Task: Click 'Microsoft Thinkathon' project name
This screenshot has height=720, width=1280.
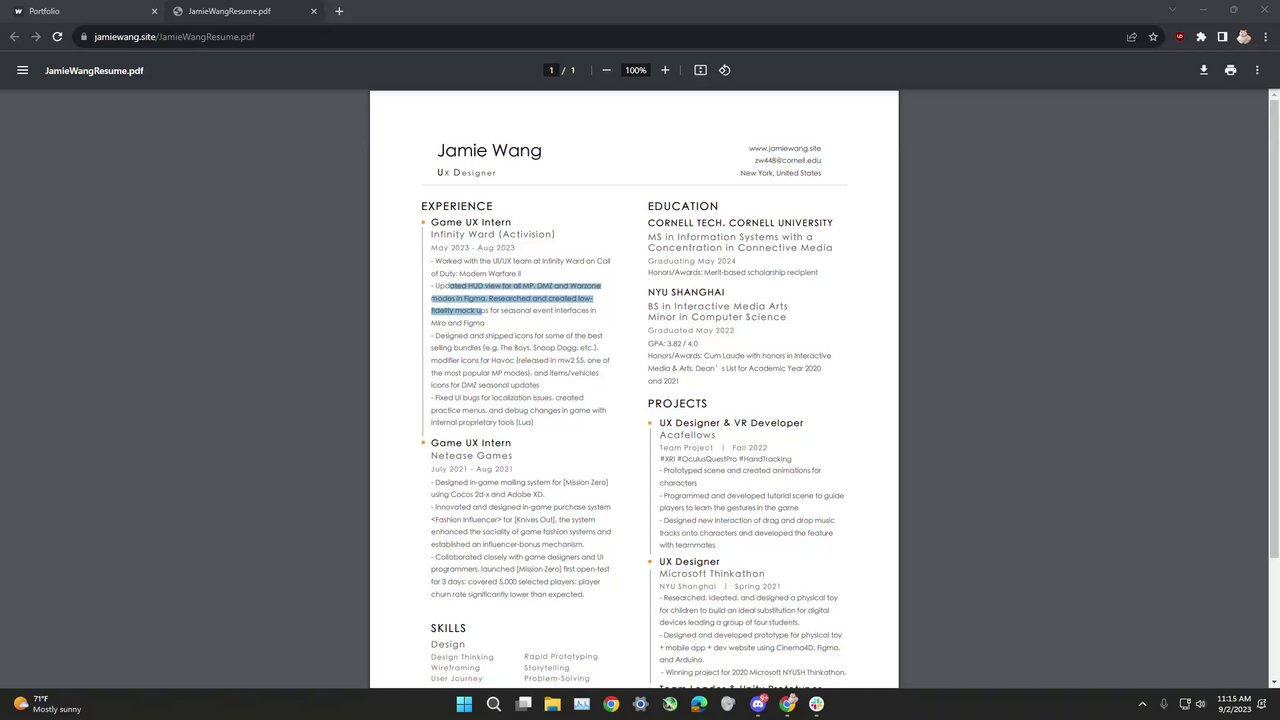Action: (712, 574)
